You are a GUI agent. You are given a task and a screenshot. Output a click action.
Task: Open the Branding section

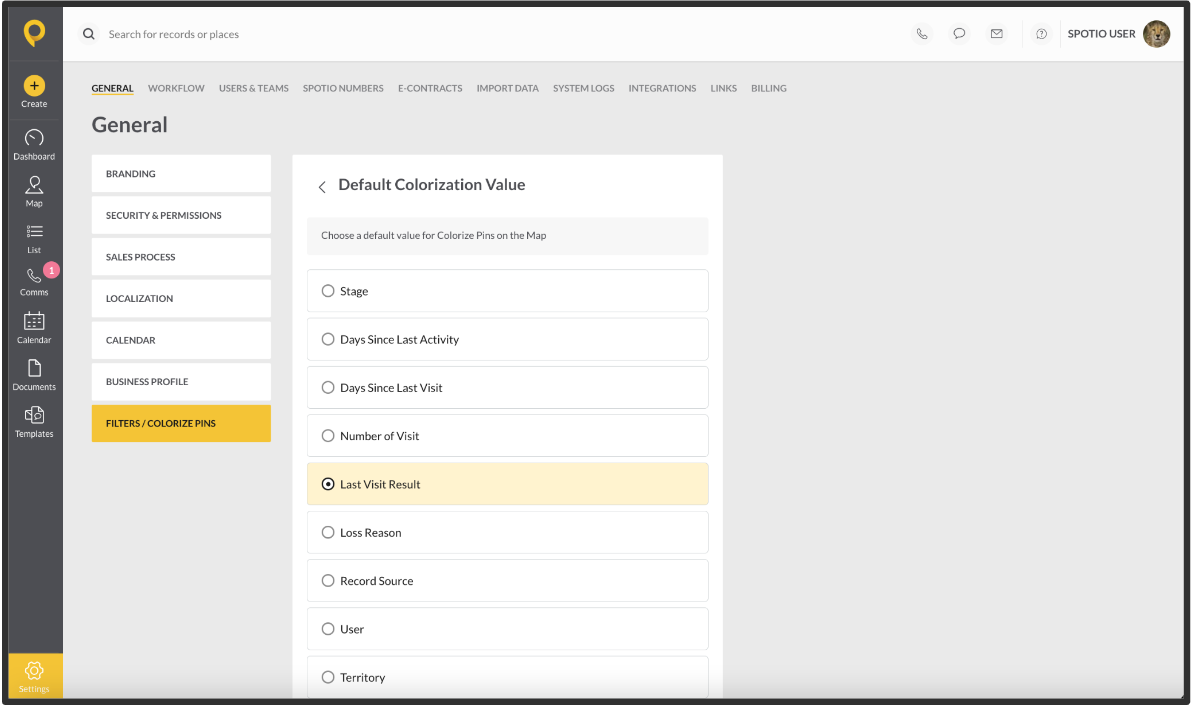(x=182, y=174)
